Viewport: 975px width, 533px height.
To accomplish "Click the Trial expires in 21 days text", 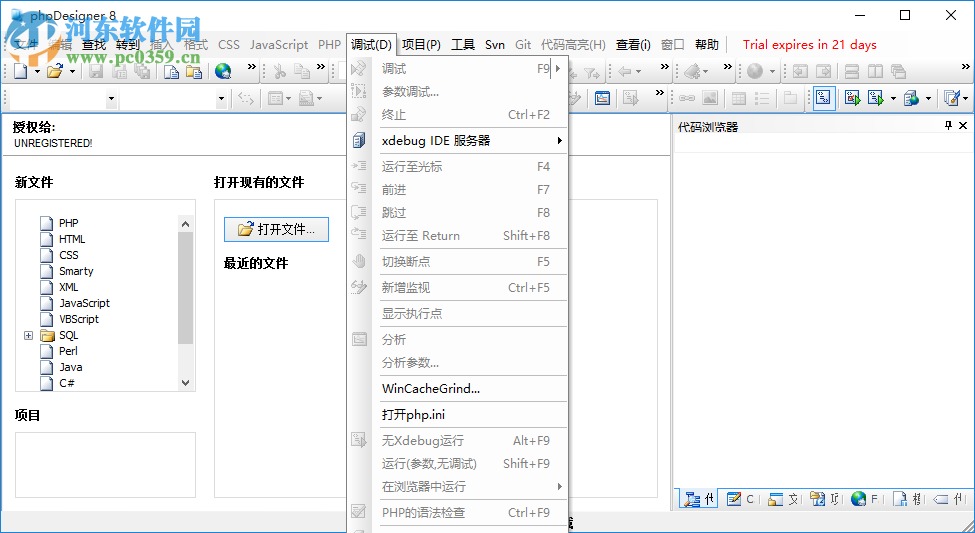I will (810, 45).
